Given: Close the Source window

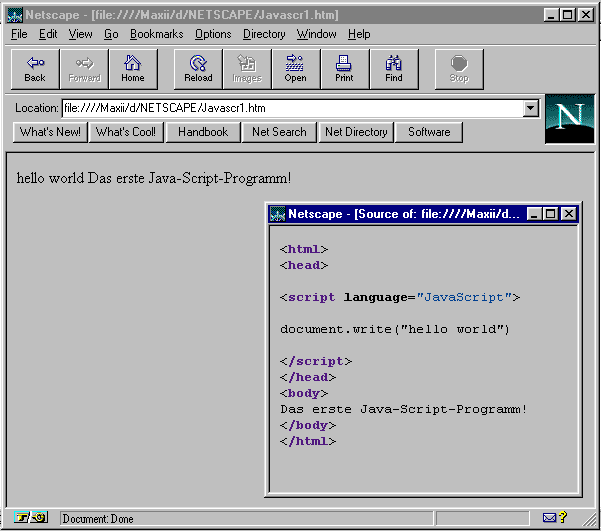Looking at the screenshot, I should 569,214.
